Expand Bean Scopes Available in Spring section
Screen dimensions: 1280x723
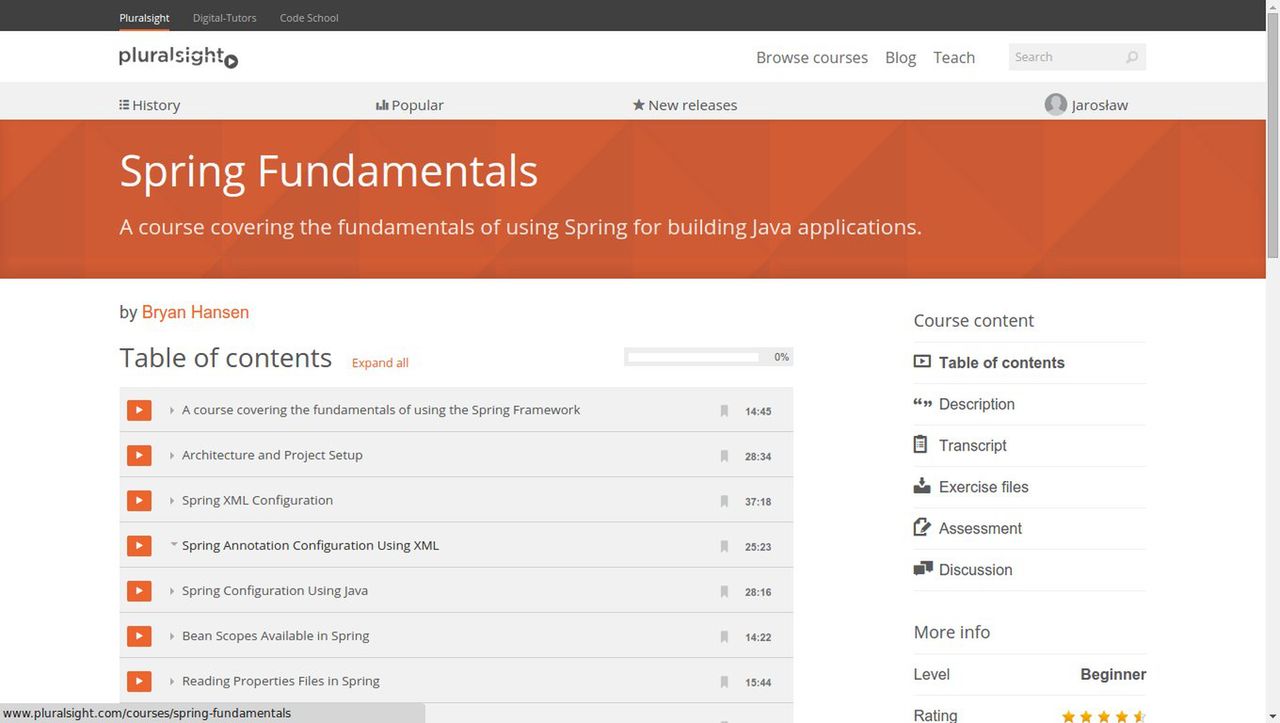(x=172, y=635)
